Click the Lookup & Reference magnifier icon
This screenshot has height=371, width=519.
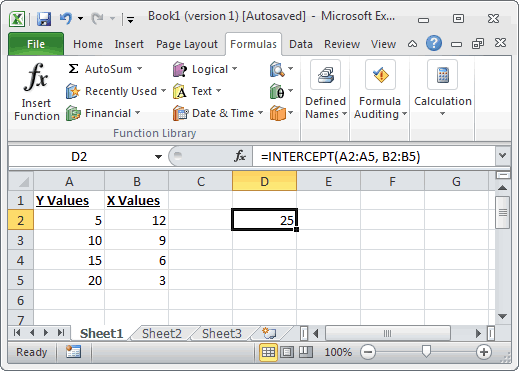(277, 69)
